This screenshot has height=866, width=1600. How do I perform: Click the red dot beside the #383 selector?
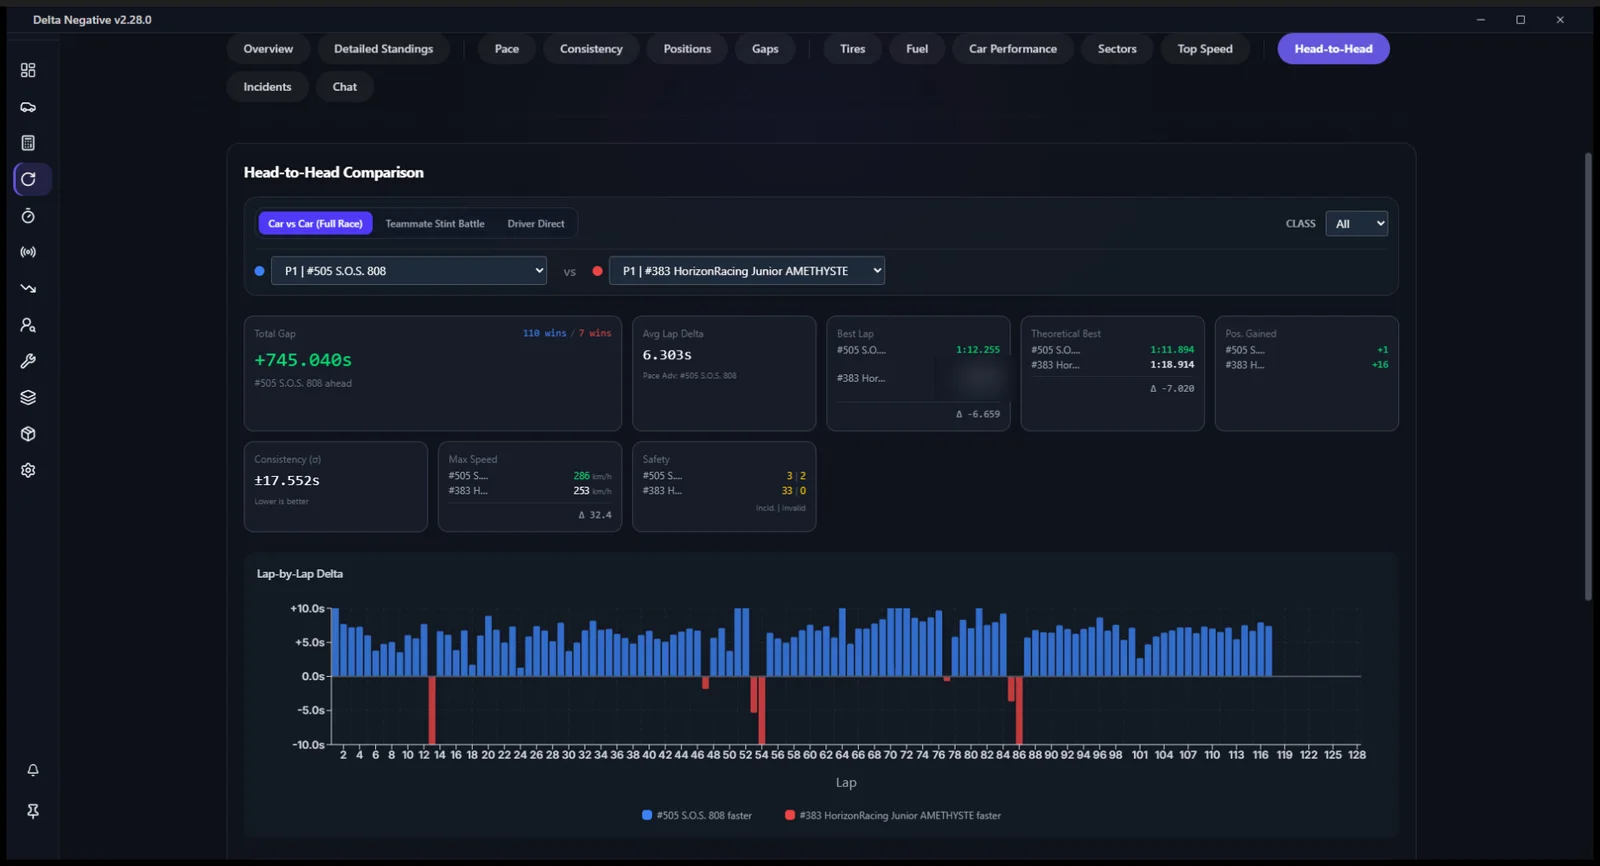(598, 271)
